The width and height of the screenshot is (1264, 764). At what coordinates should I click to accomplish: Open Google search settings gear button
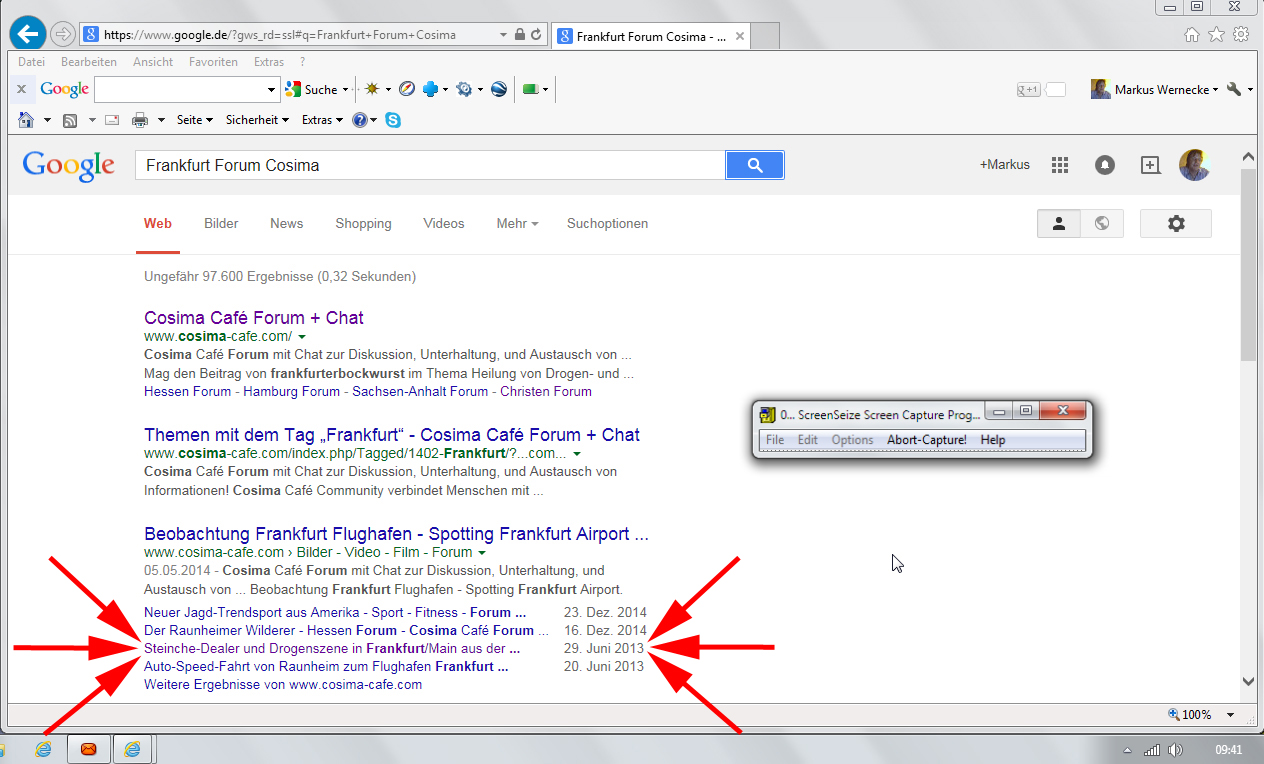click(x=1176, y=224)
